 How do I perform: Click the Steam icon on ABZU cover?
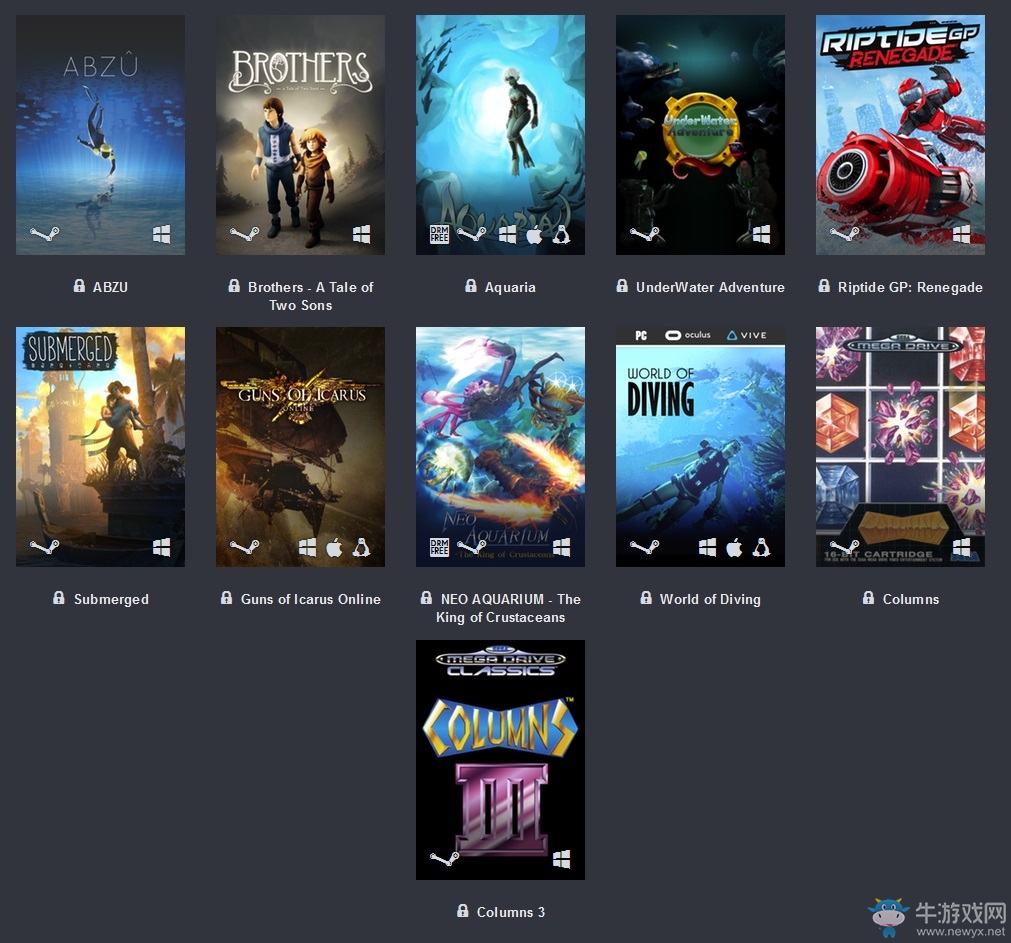point(44,233)
